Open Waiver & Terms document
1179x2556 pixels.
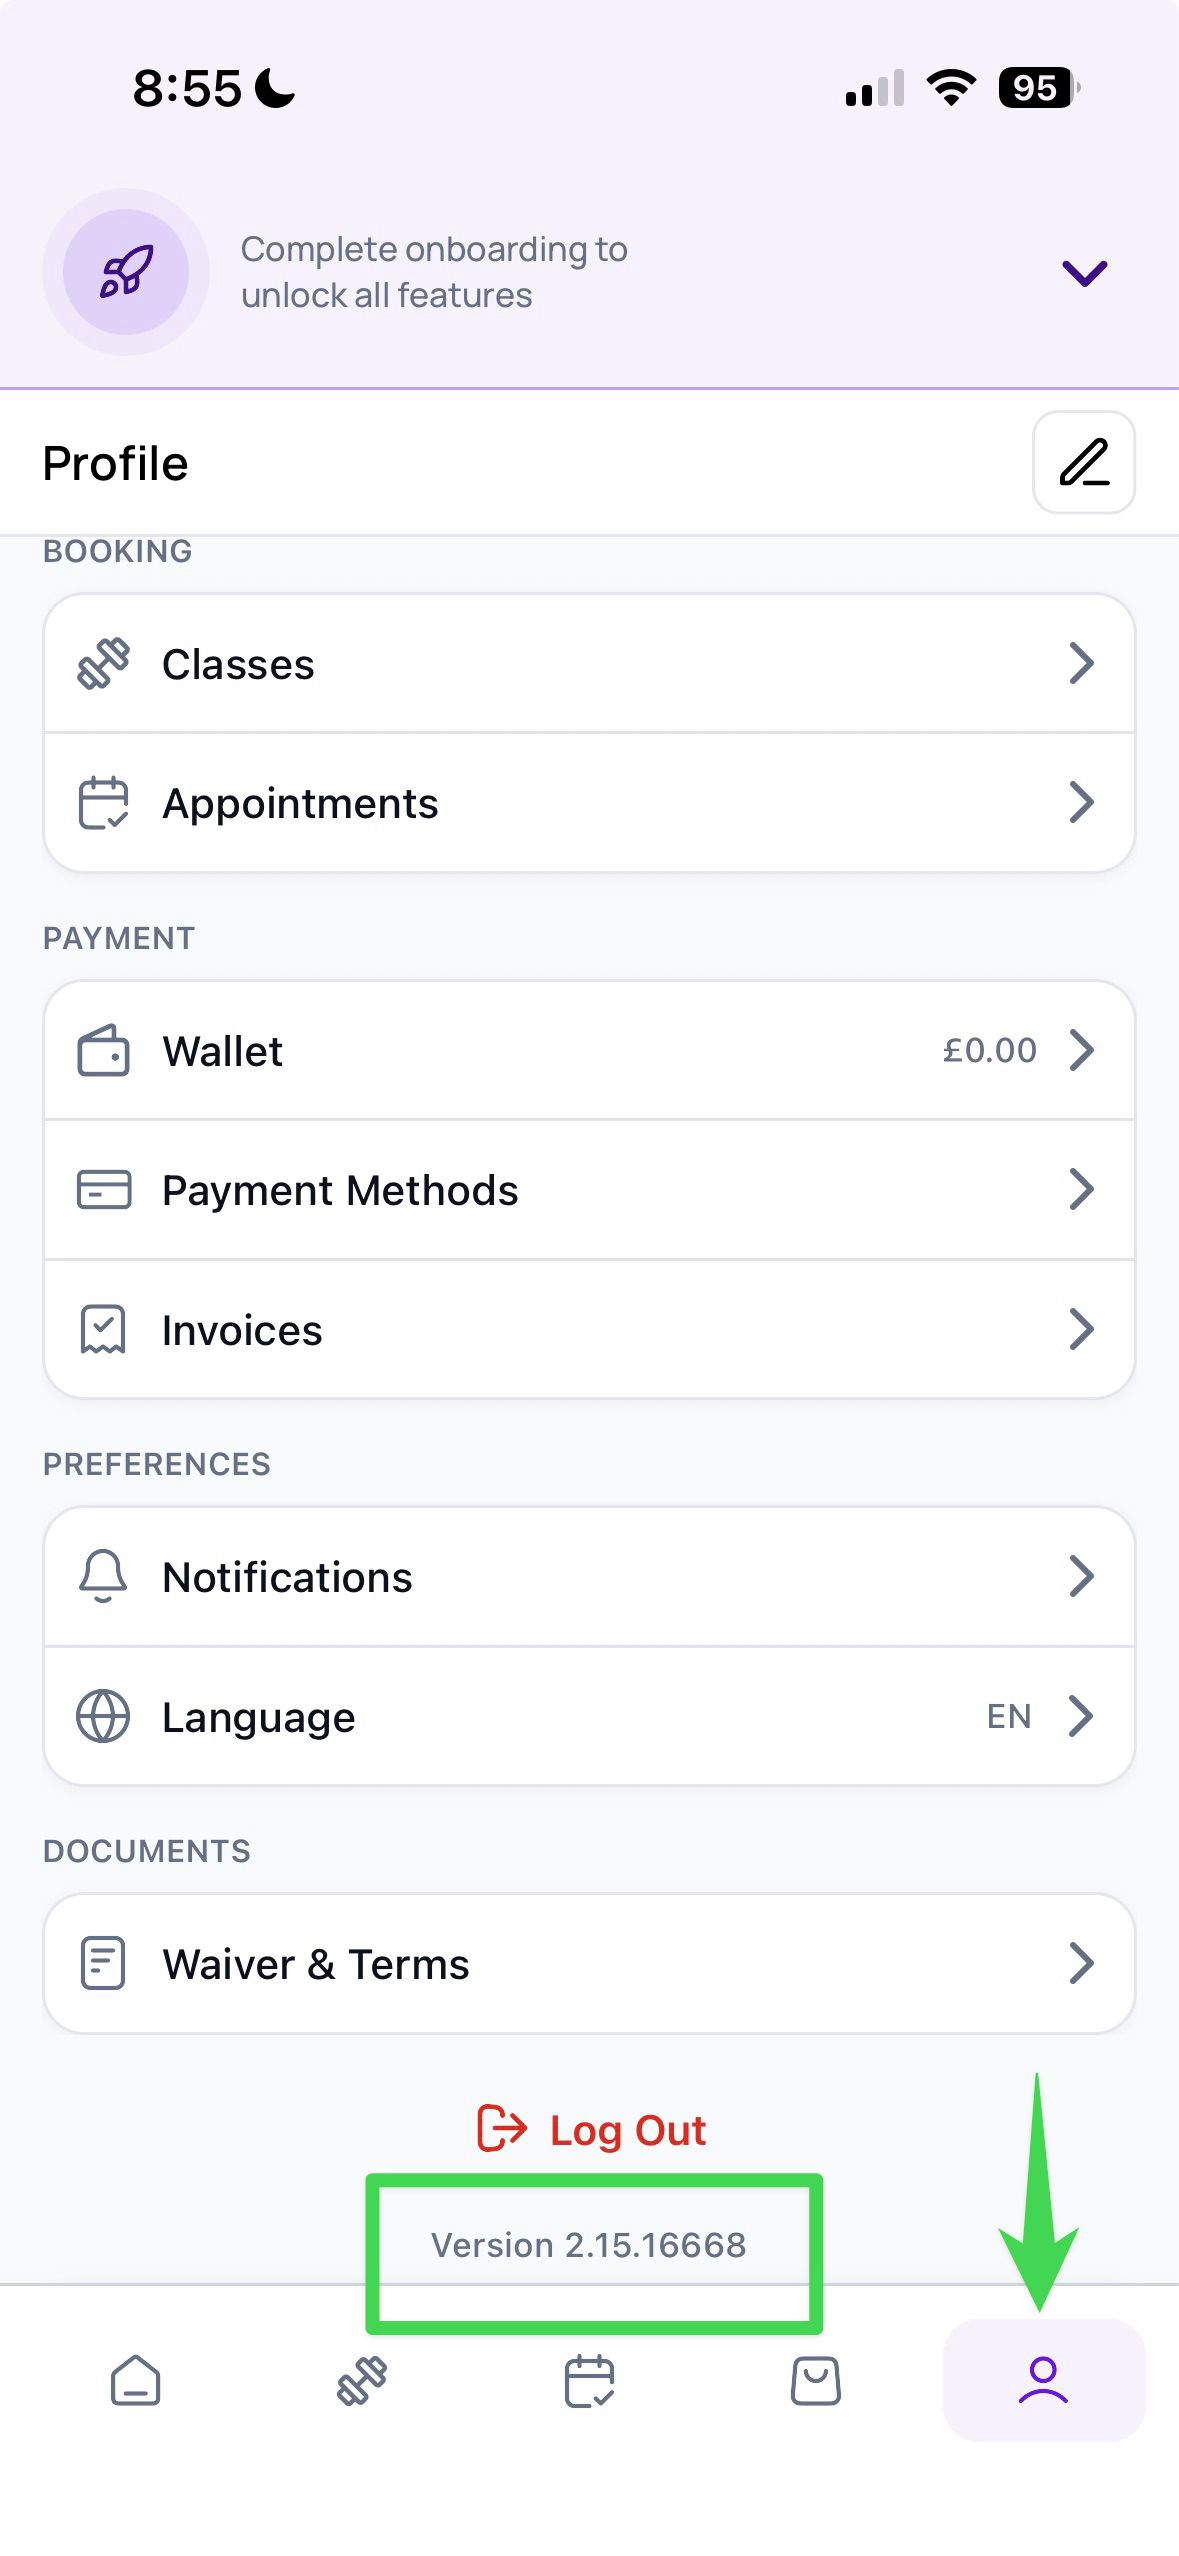(x=589, y=1963)
